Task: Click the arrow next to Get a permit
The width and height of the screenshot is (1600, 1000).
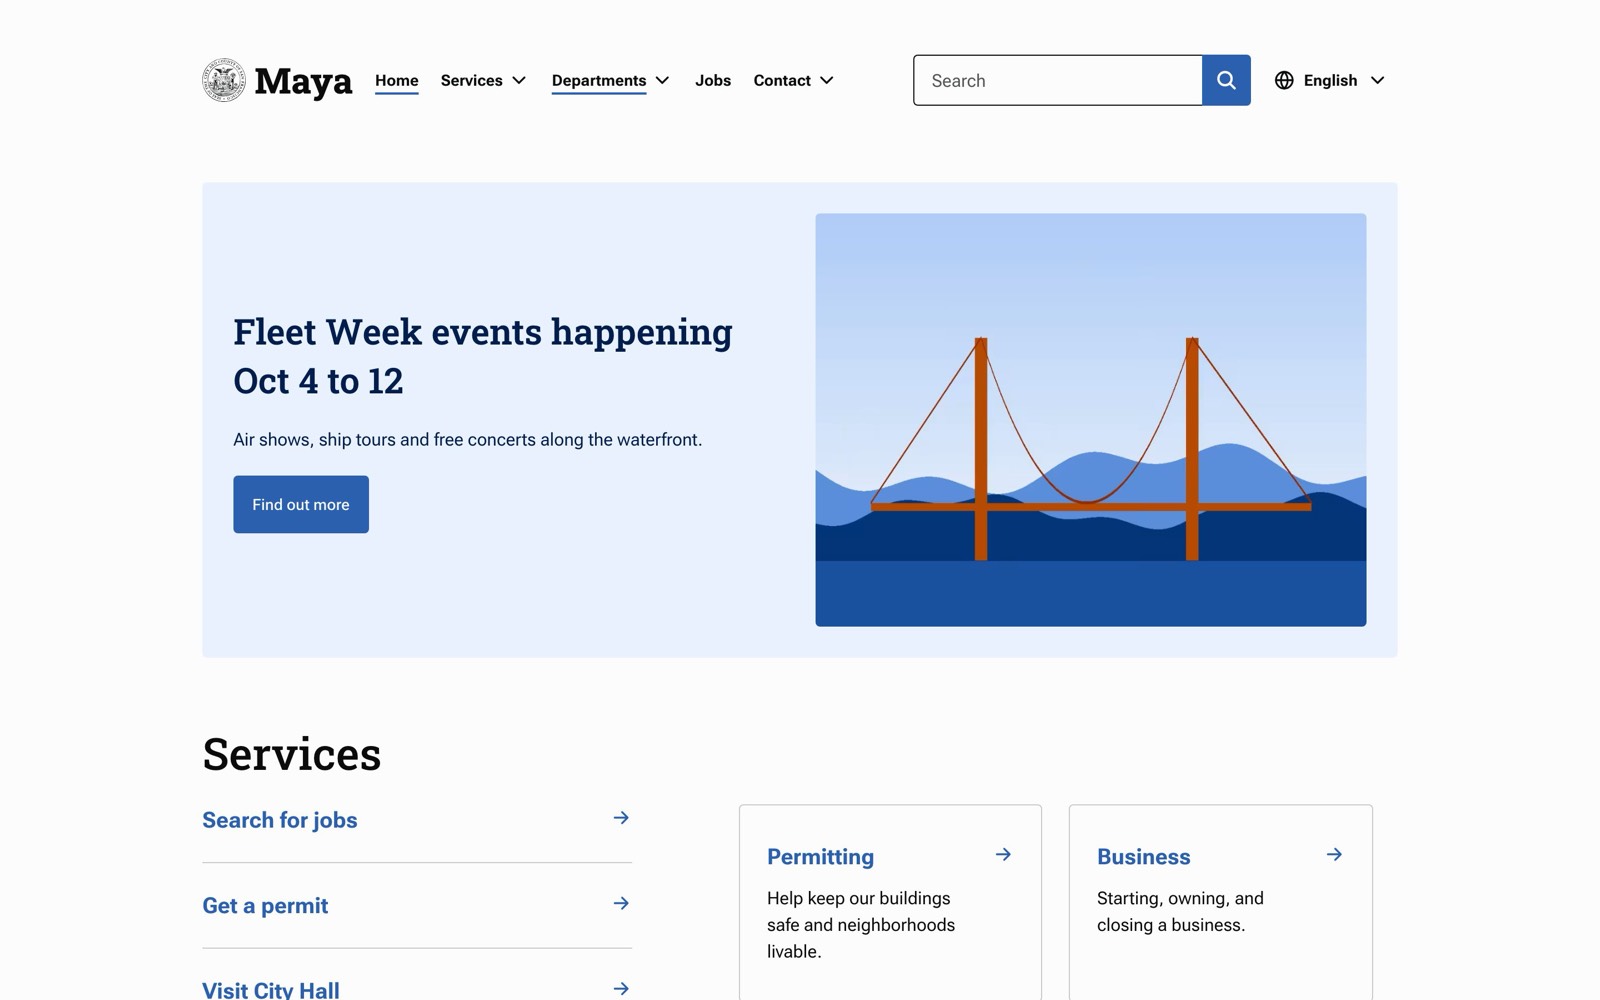Action: [621, 903]
